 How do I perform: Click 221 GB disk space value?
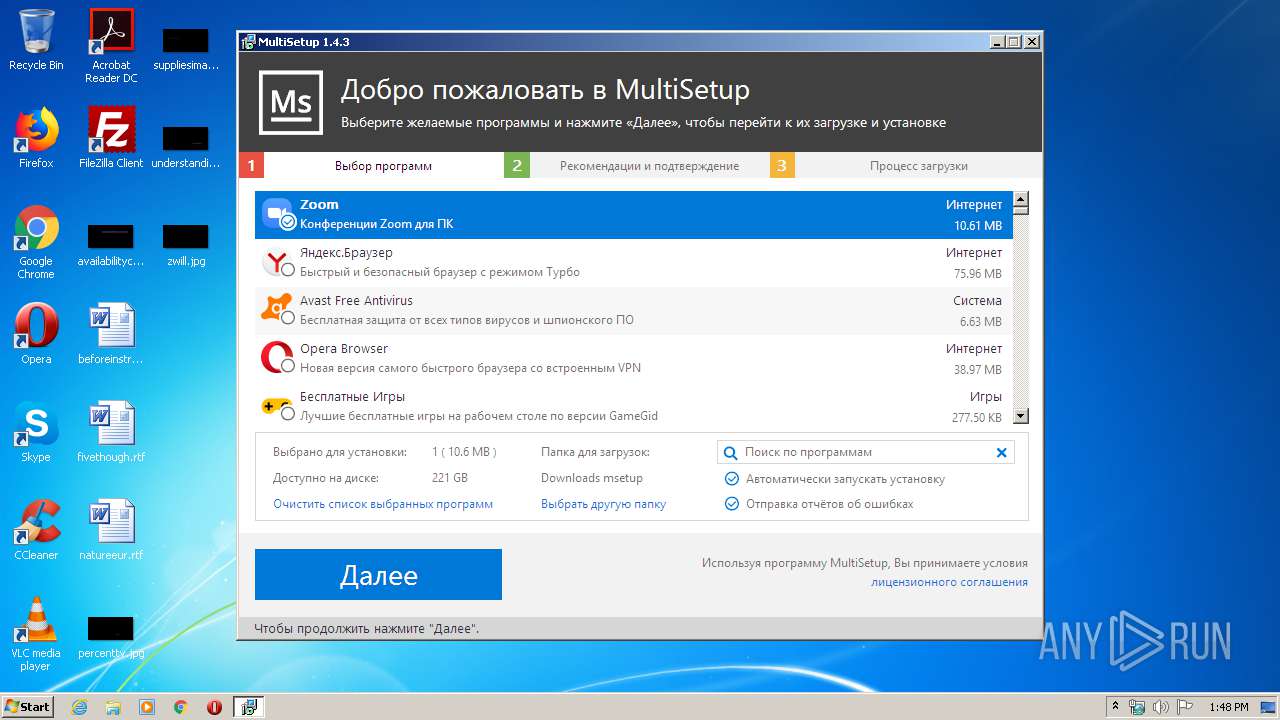pos(450,478)
